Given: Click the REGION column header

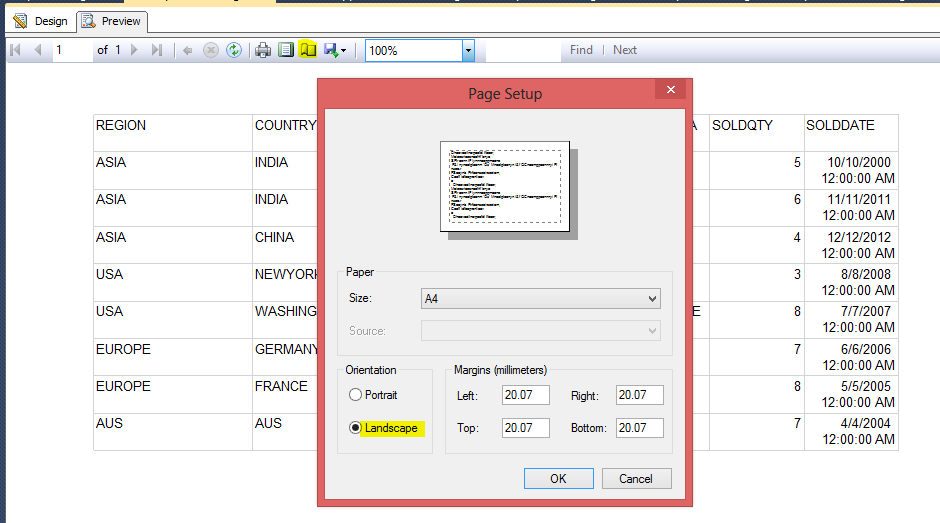Looking at the screenshot, I should [x=173, y=133].
